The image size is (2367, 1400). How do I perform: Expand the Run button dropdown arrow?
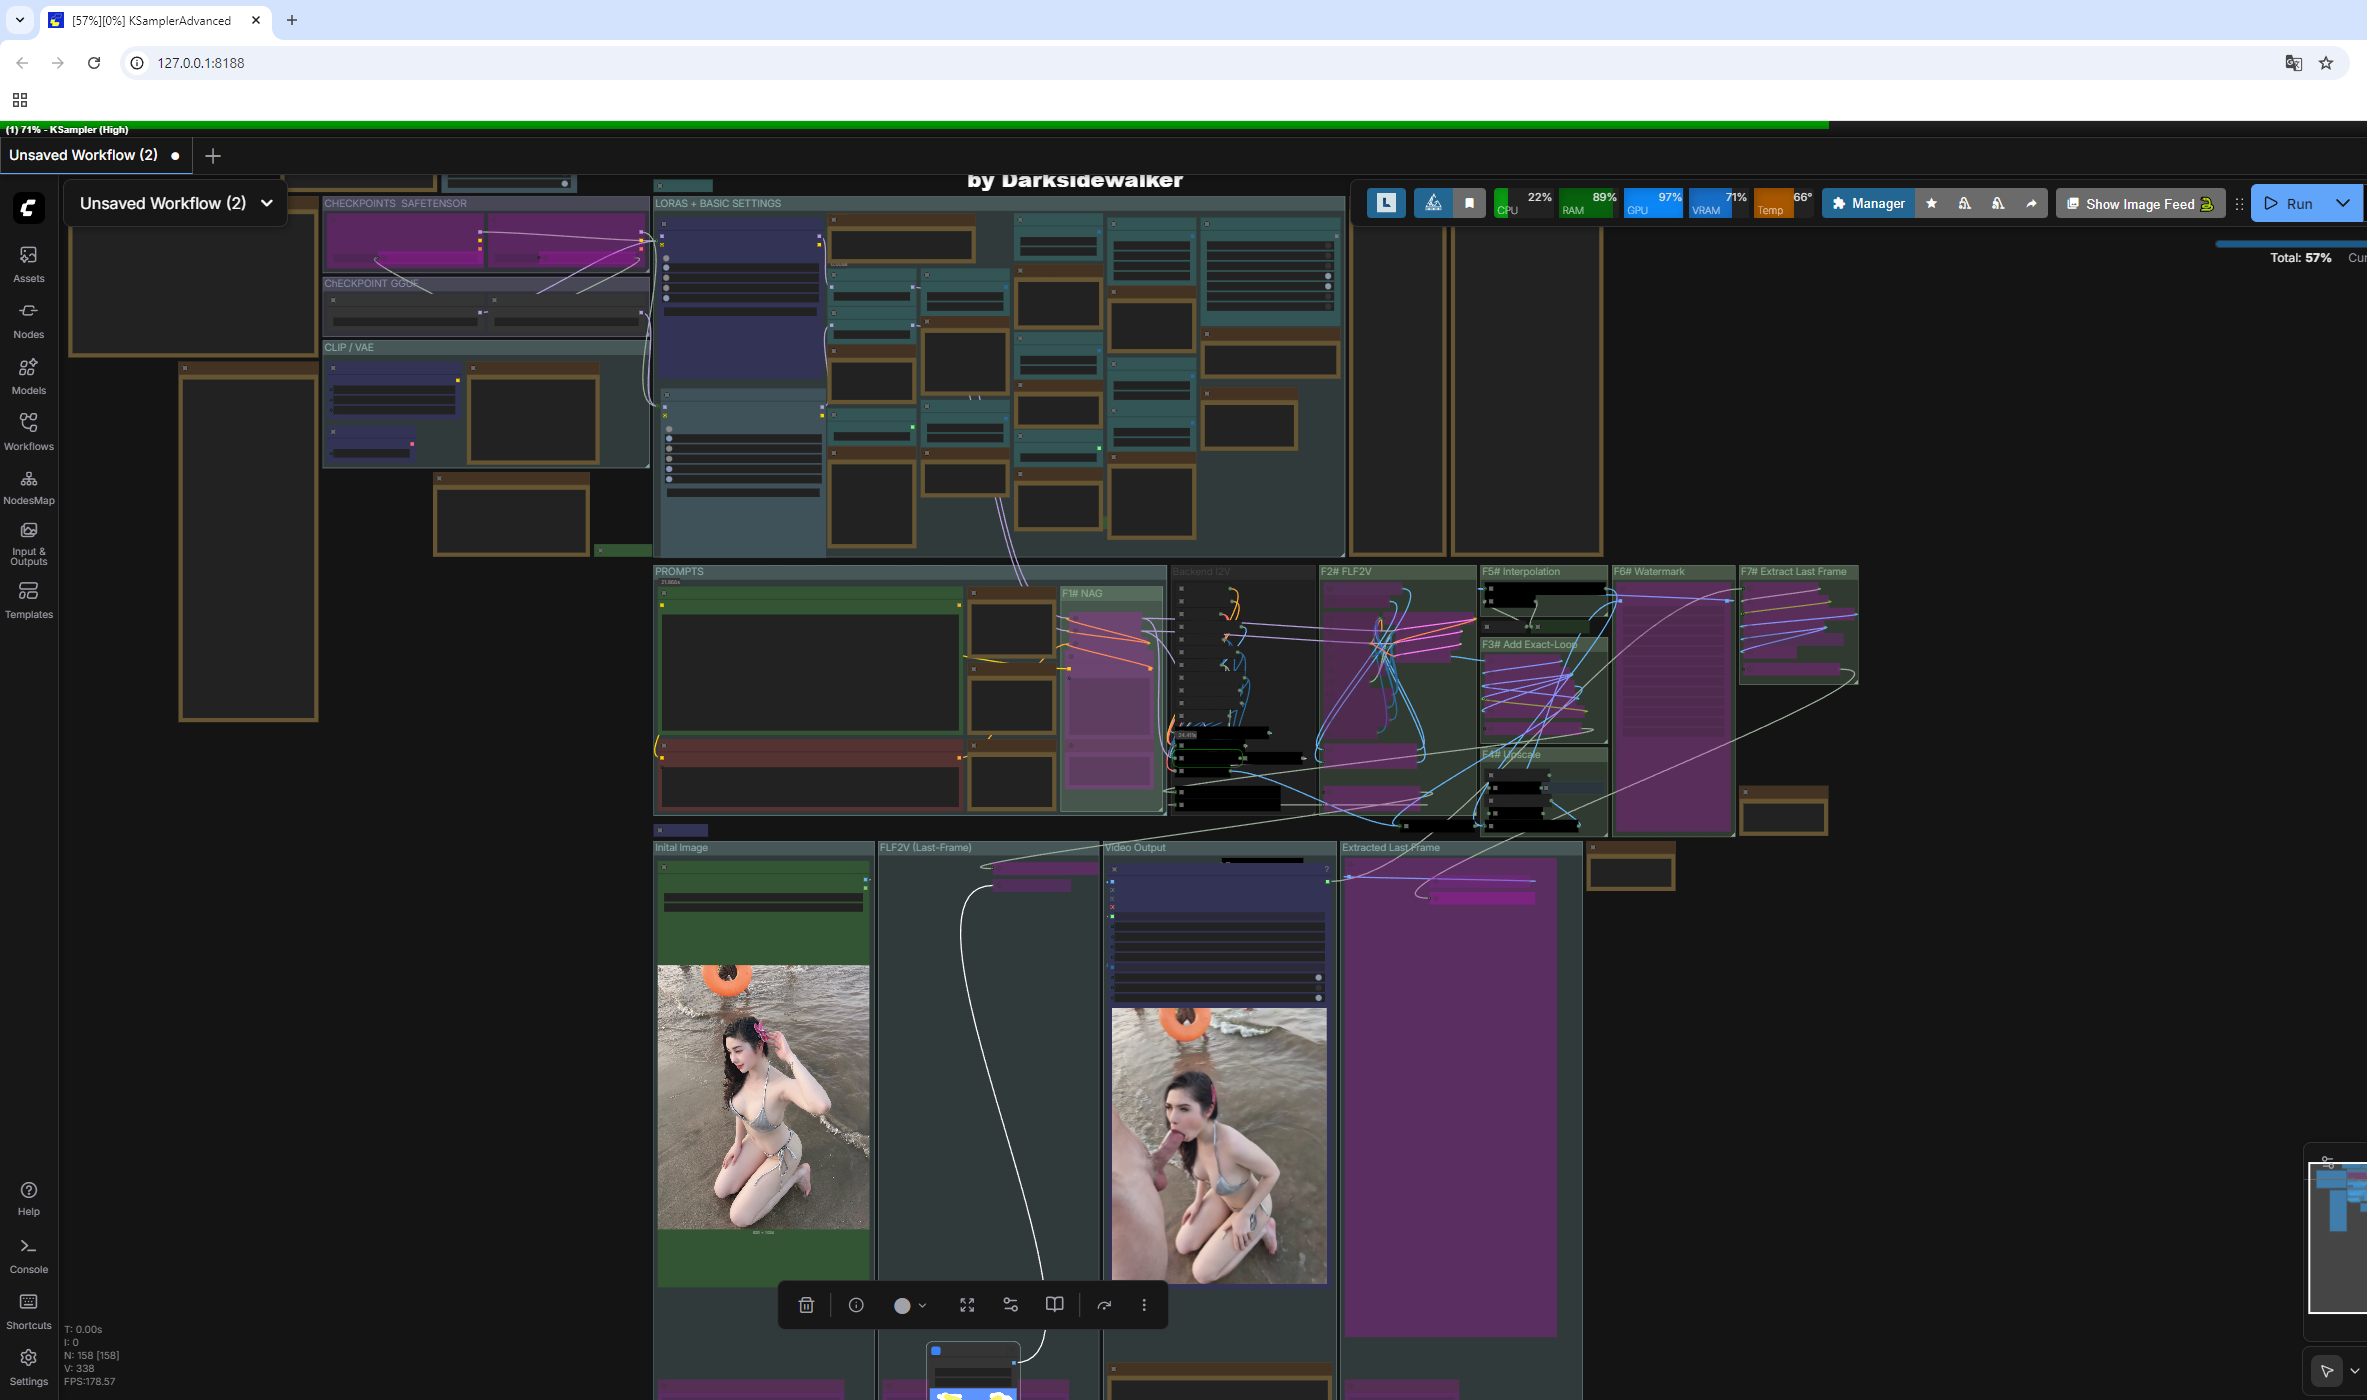point(2343,203)
